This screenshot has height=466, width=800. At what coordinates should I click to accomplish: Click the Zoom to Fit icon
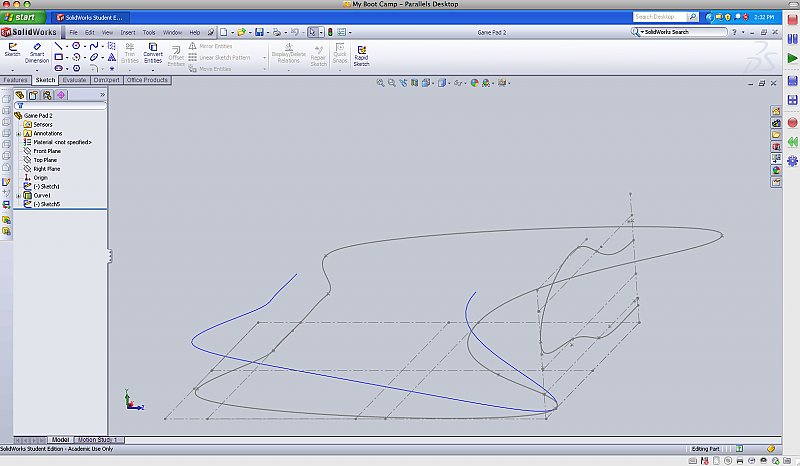[381, 83]
